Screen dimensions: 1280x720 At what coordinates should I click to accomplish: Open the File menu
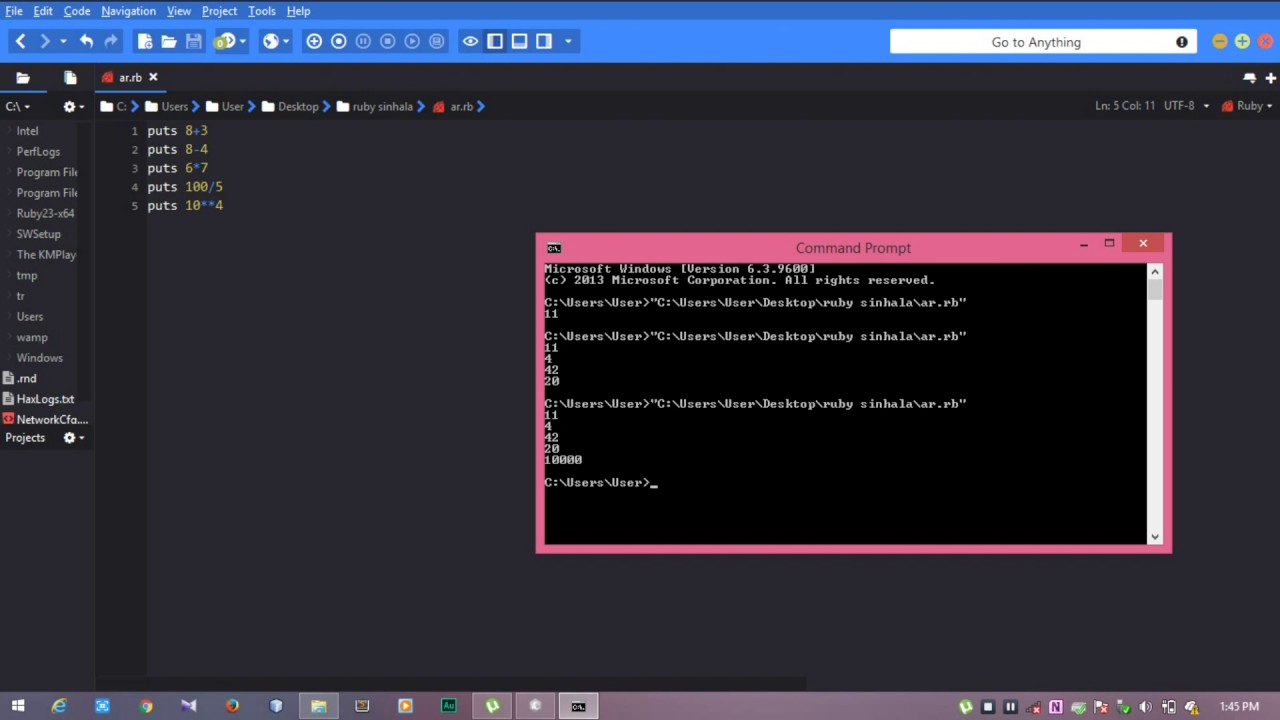coord(14,11)
